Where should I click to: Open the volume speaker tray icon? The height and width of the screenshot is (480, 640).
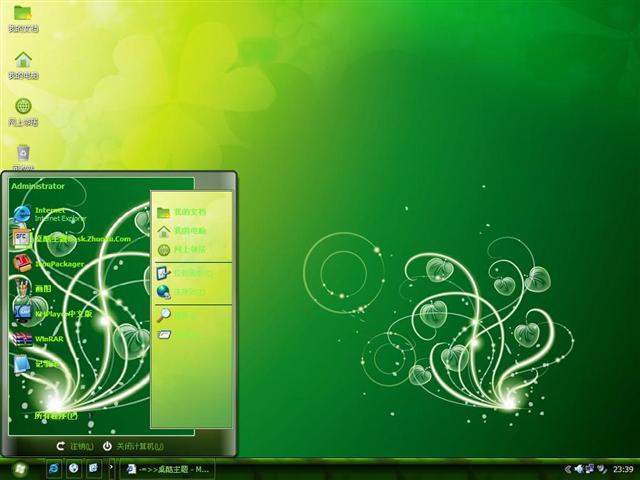578,469
